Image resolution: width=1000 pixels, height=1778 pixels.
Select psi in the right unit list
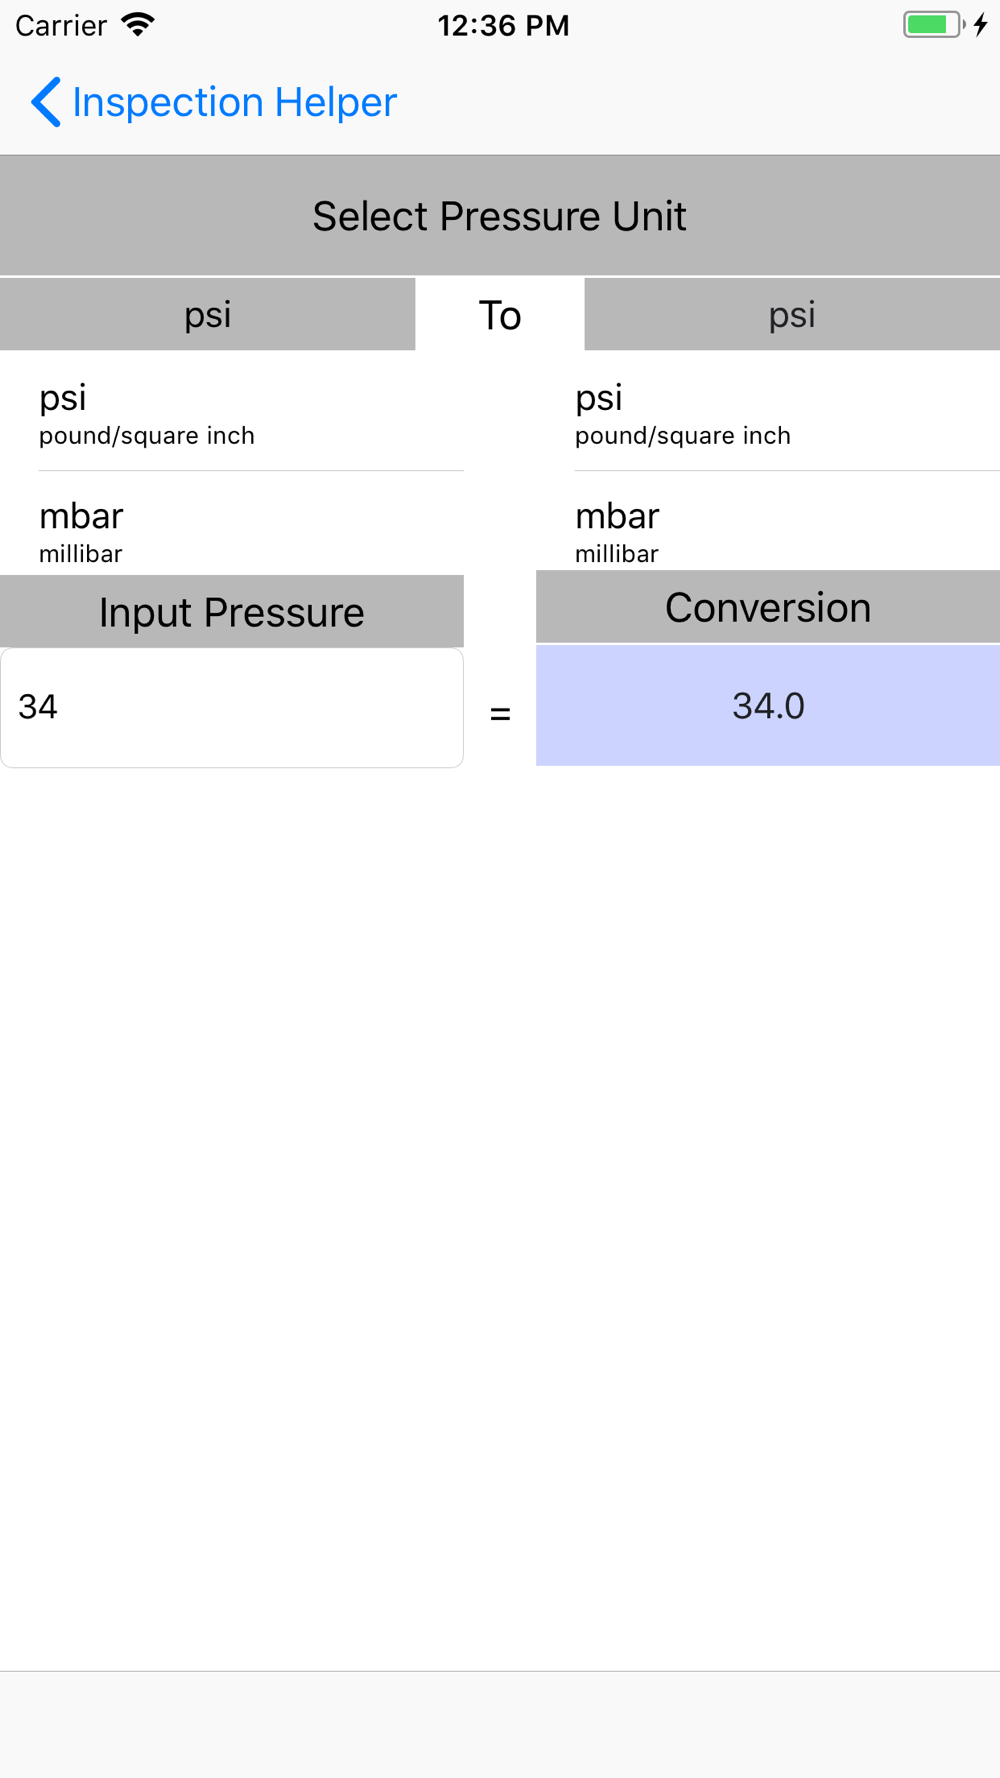[768, 411]
